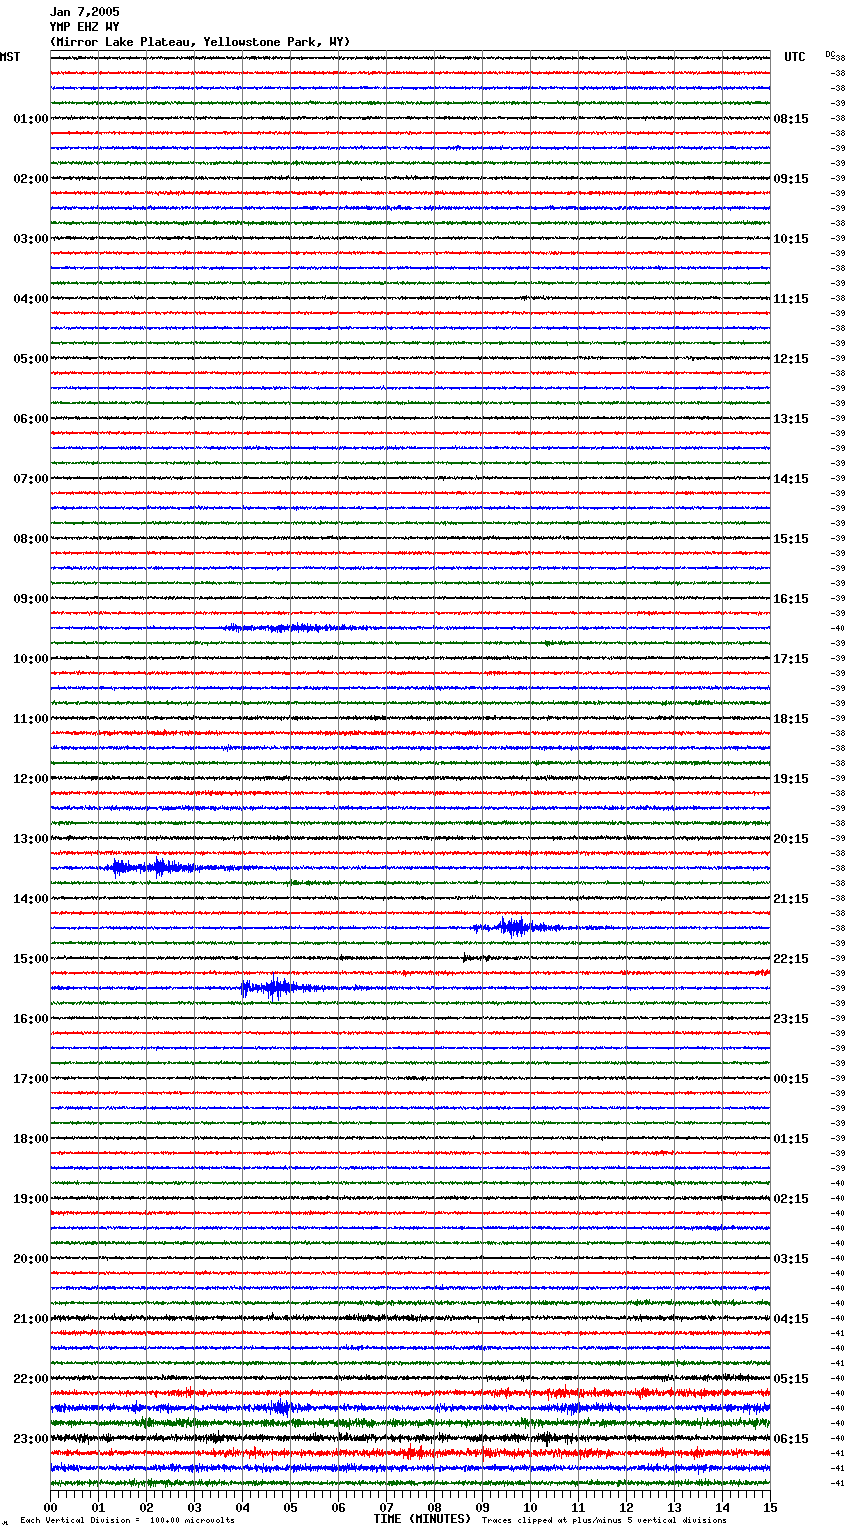Click the '14:15' UTC time label
850x1534 pixels.
791,479
